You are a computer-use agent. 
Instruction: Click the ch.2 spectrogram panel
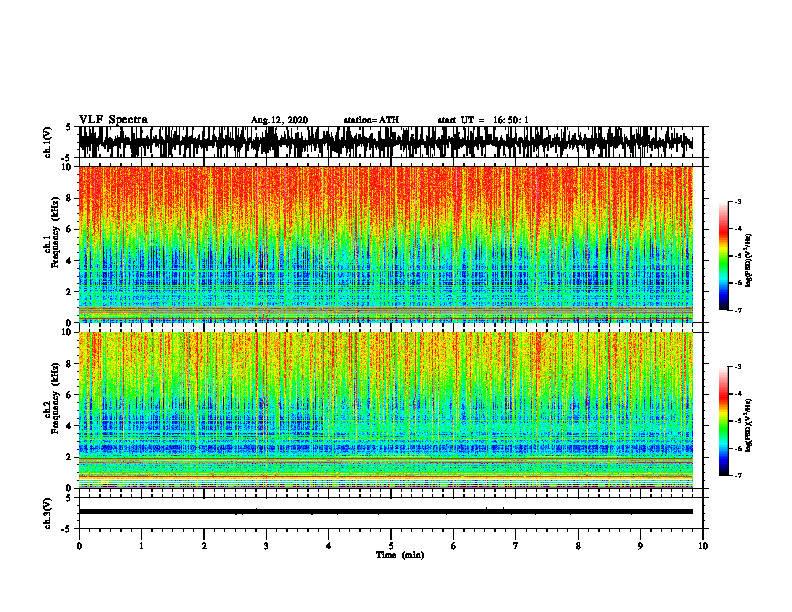(x=386, y=410)
